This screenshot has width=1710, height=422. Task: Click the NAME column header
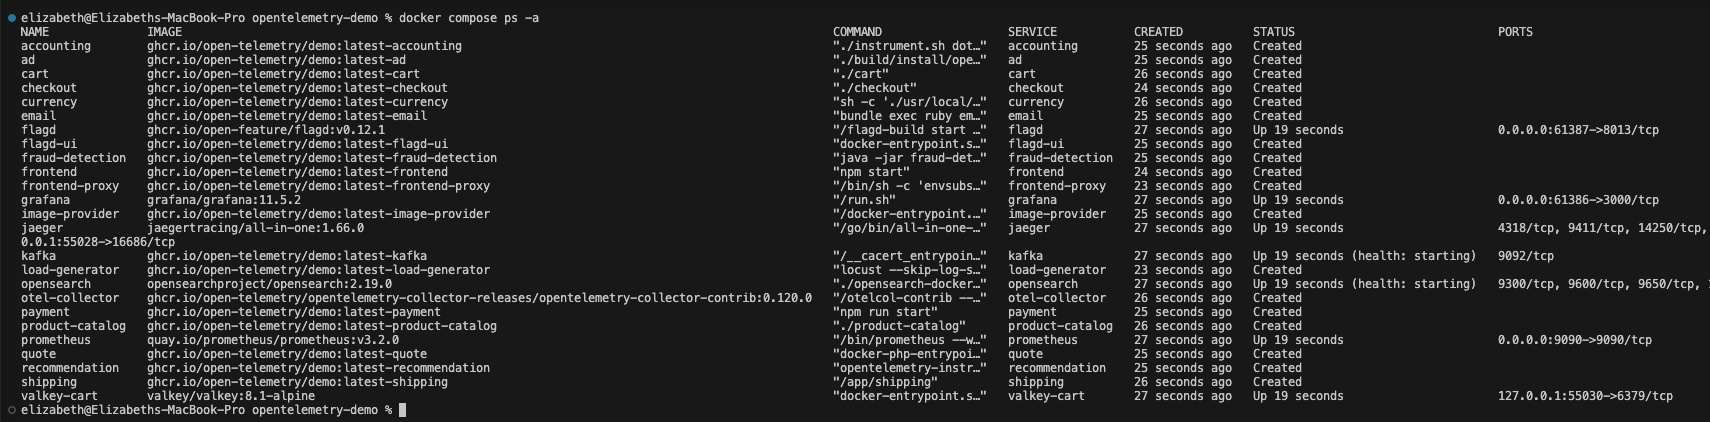[x=34, y=32]
